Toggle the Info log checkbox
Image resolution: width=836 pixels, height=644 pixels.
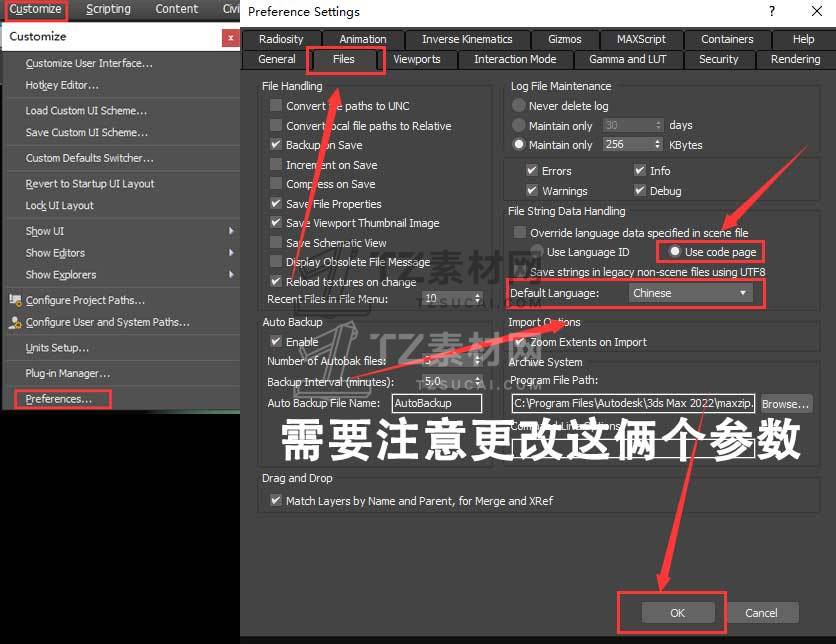[640, 171]
